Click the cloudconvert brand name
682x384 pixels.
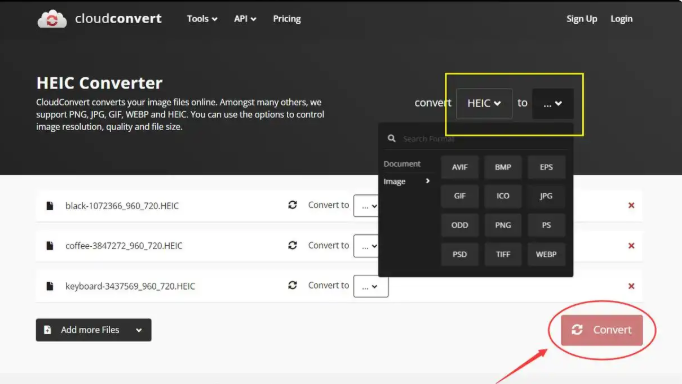118,19
